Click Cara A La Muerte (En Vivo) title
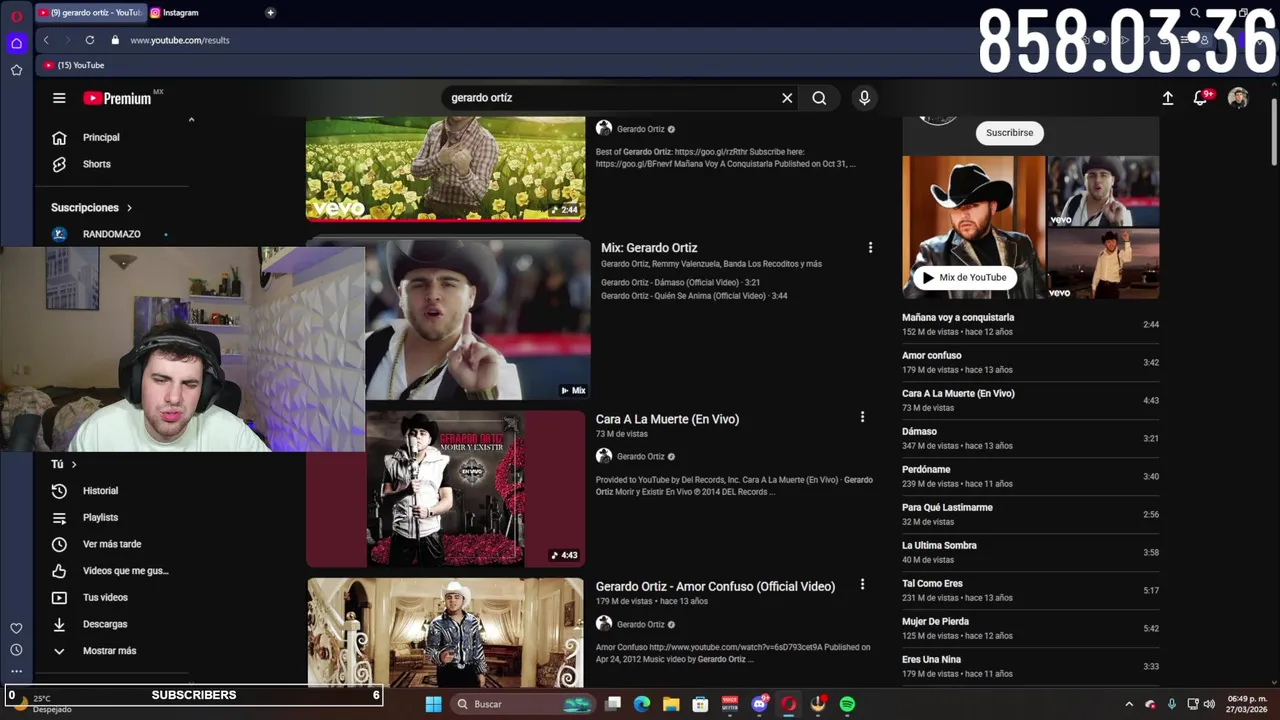 [x=667, y=419]
